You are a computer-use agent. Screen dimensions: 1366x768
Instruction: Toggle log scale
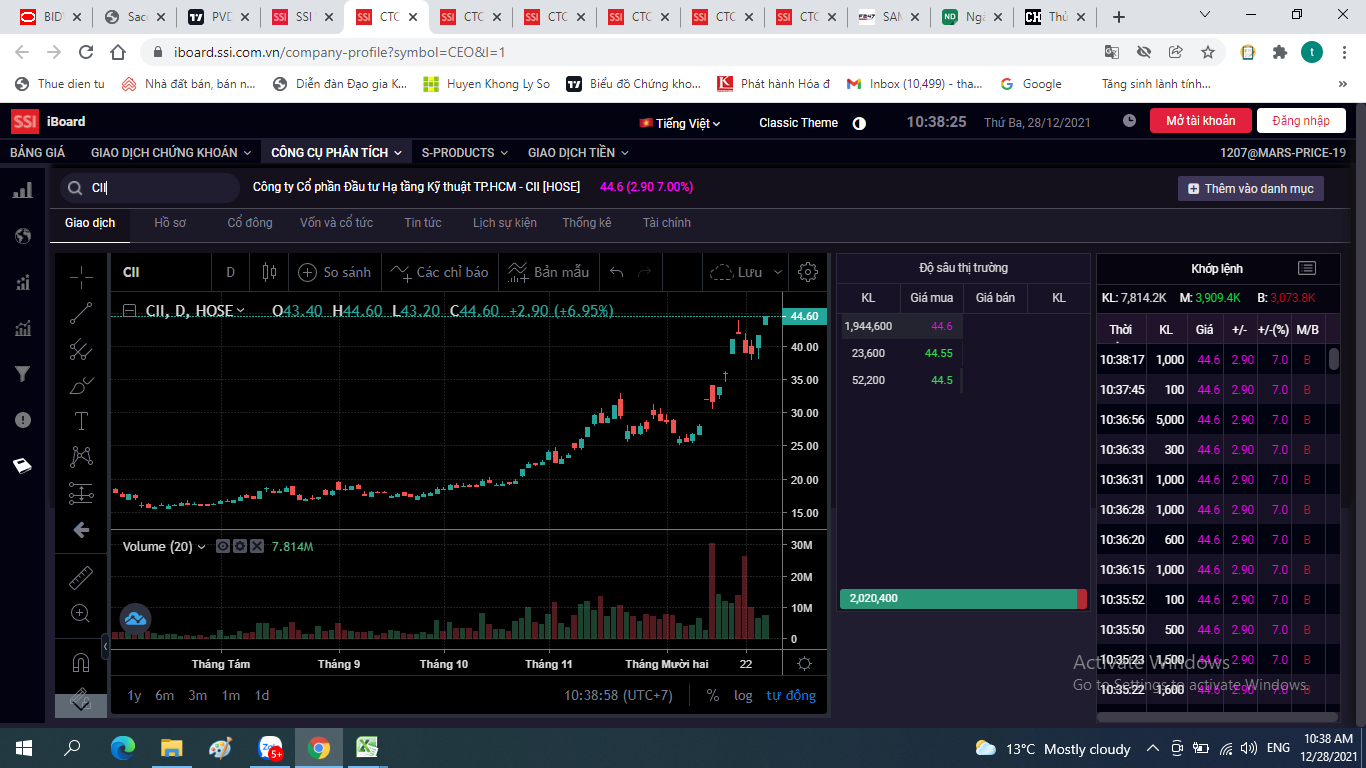[x=743, y=695]
